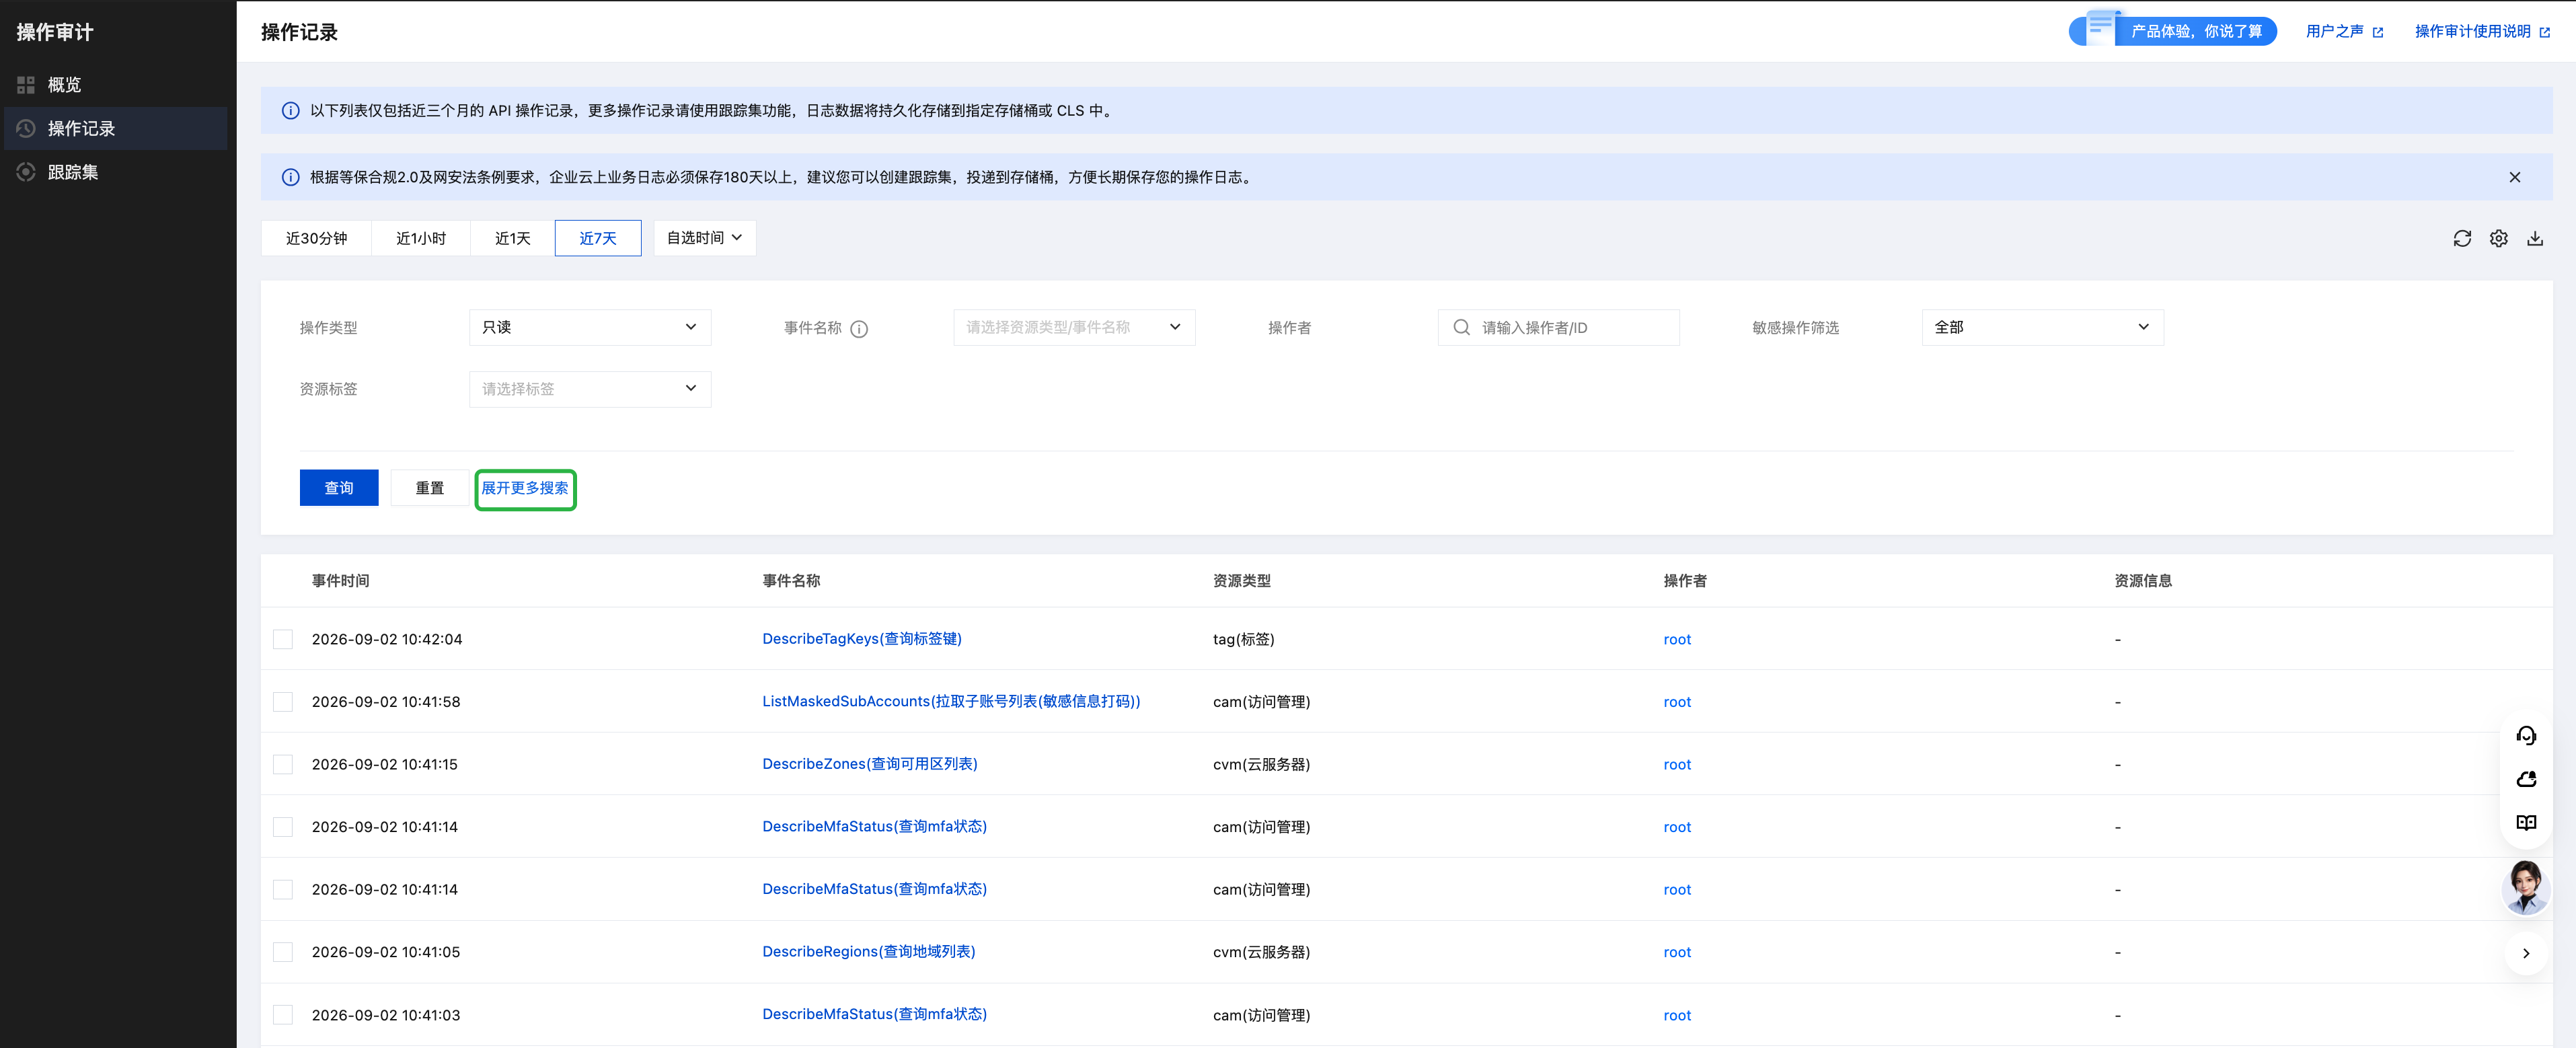Click the info icon beside 事件名称
Screen dimensions: 2576x1048
pyautogui.click(x=859, y=329)
